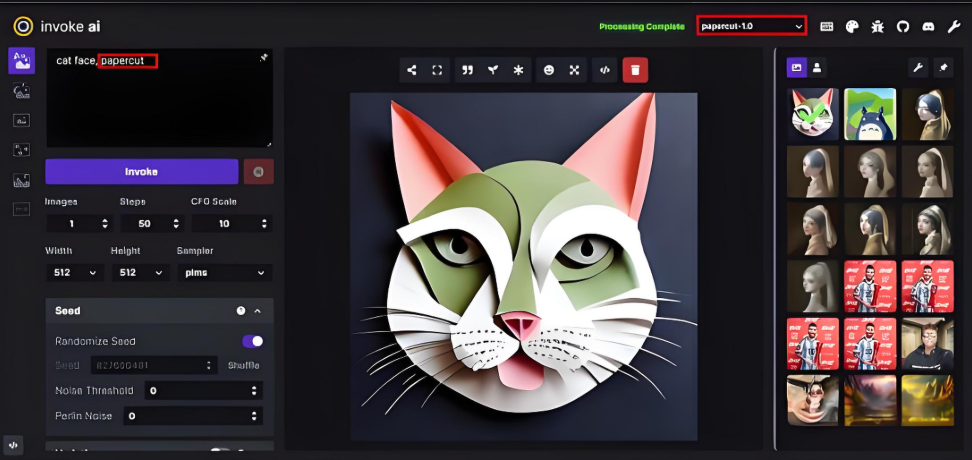
Task: Open the post-processing sidebar icon
Action: 21,180
